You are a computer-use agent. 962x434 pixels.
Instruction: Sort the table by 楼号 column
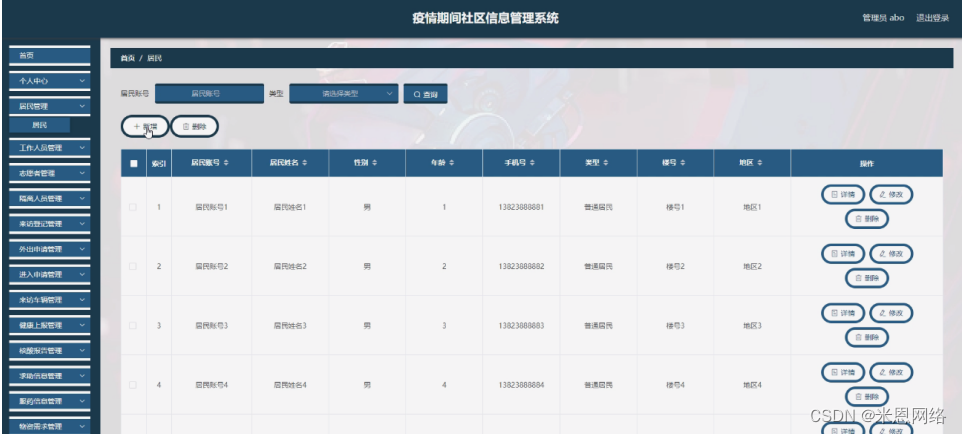682,163
